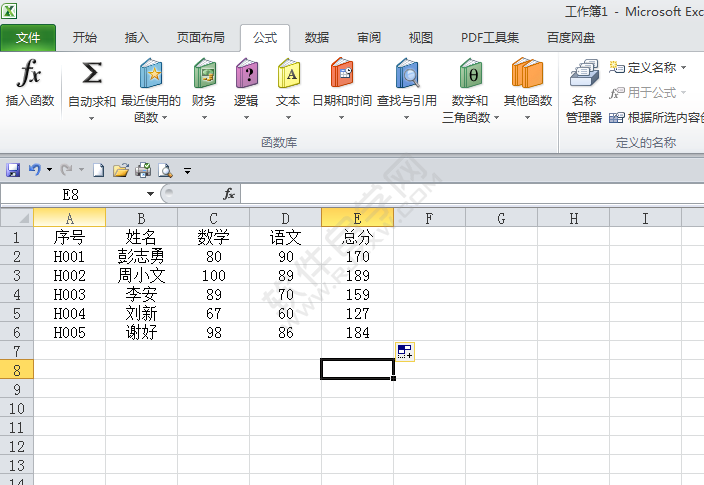
Task: Select row 1 header
Action: tap(17, 237)
